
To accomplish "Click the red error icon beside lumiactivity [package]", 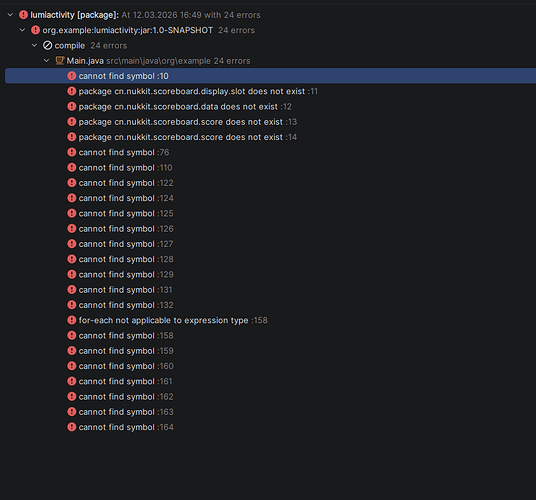I will point(23,15).
